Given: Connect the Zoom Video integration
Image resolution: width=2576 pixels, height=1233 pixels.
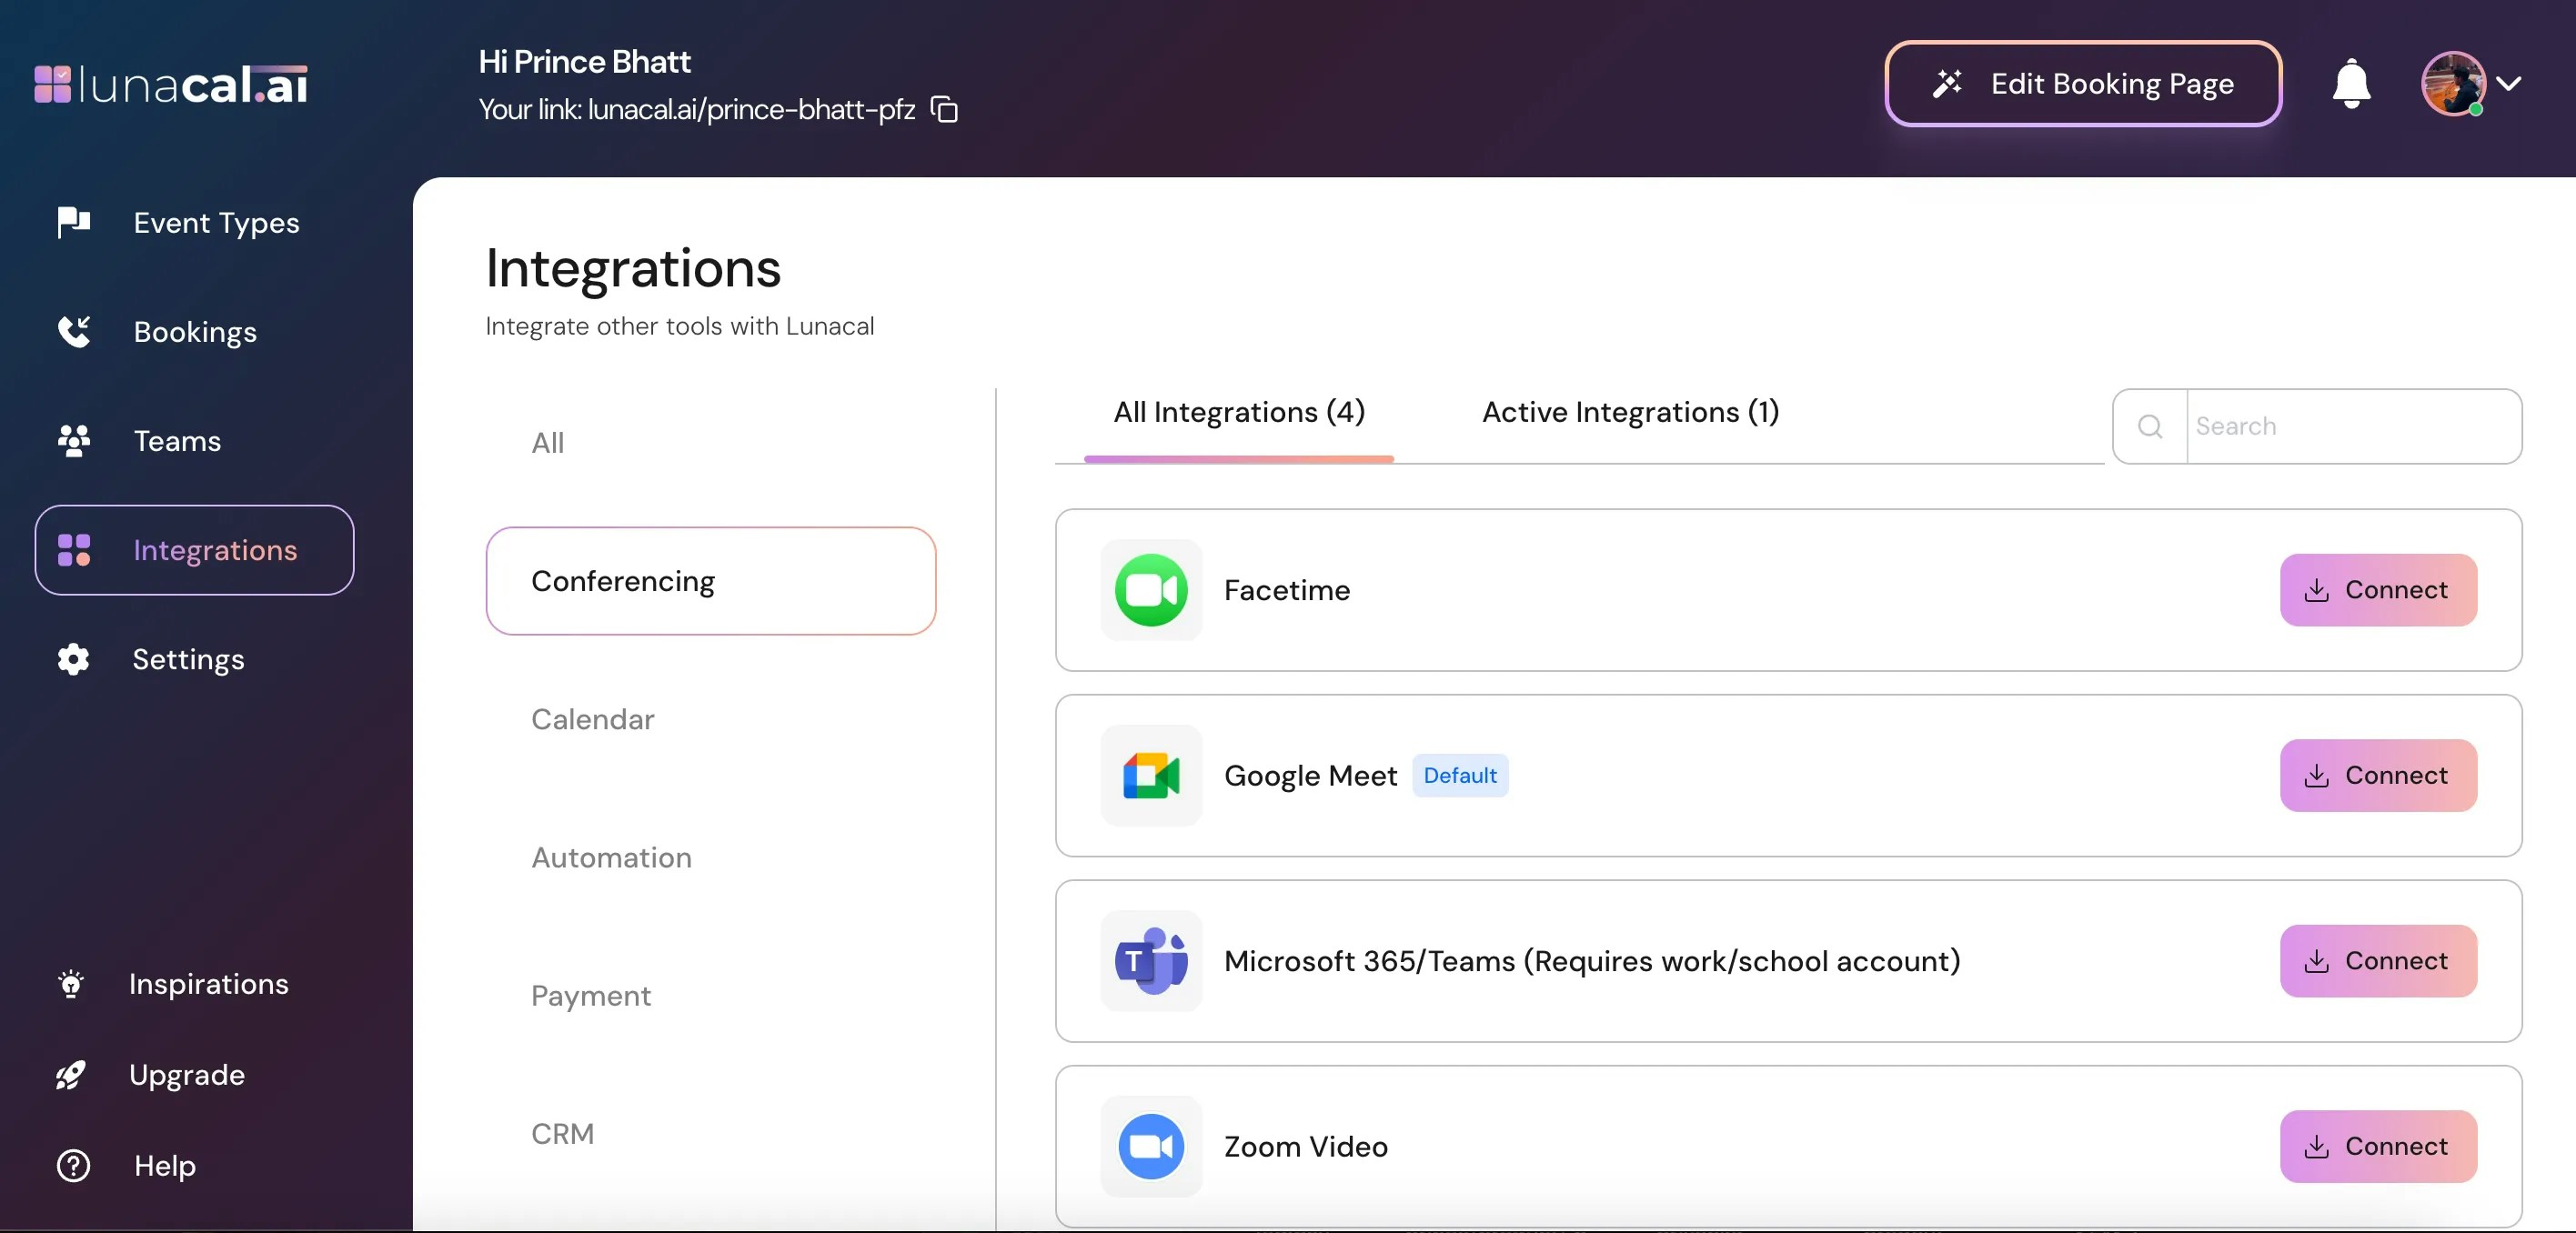Looking at the screenshot, I should pos(2378,1146).
